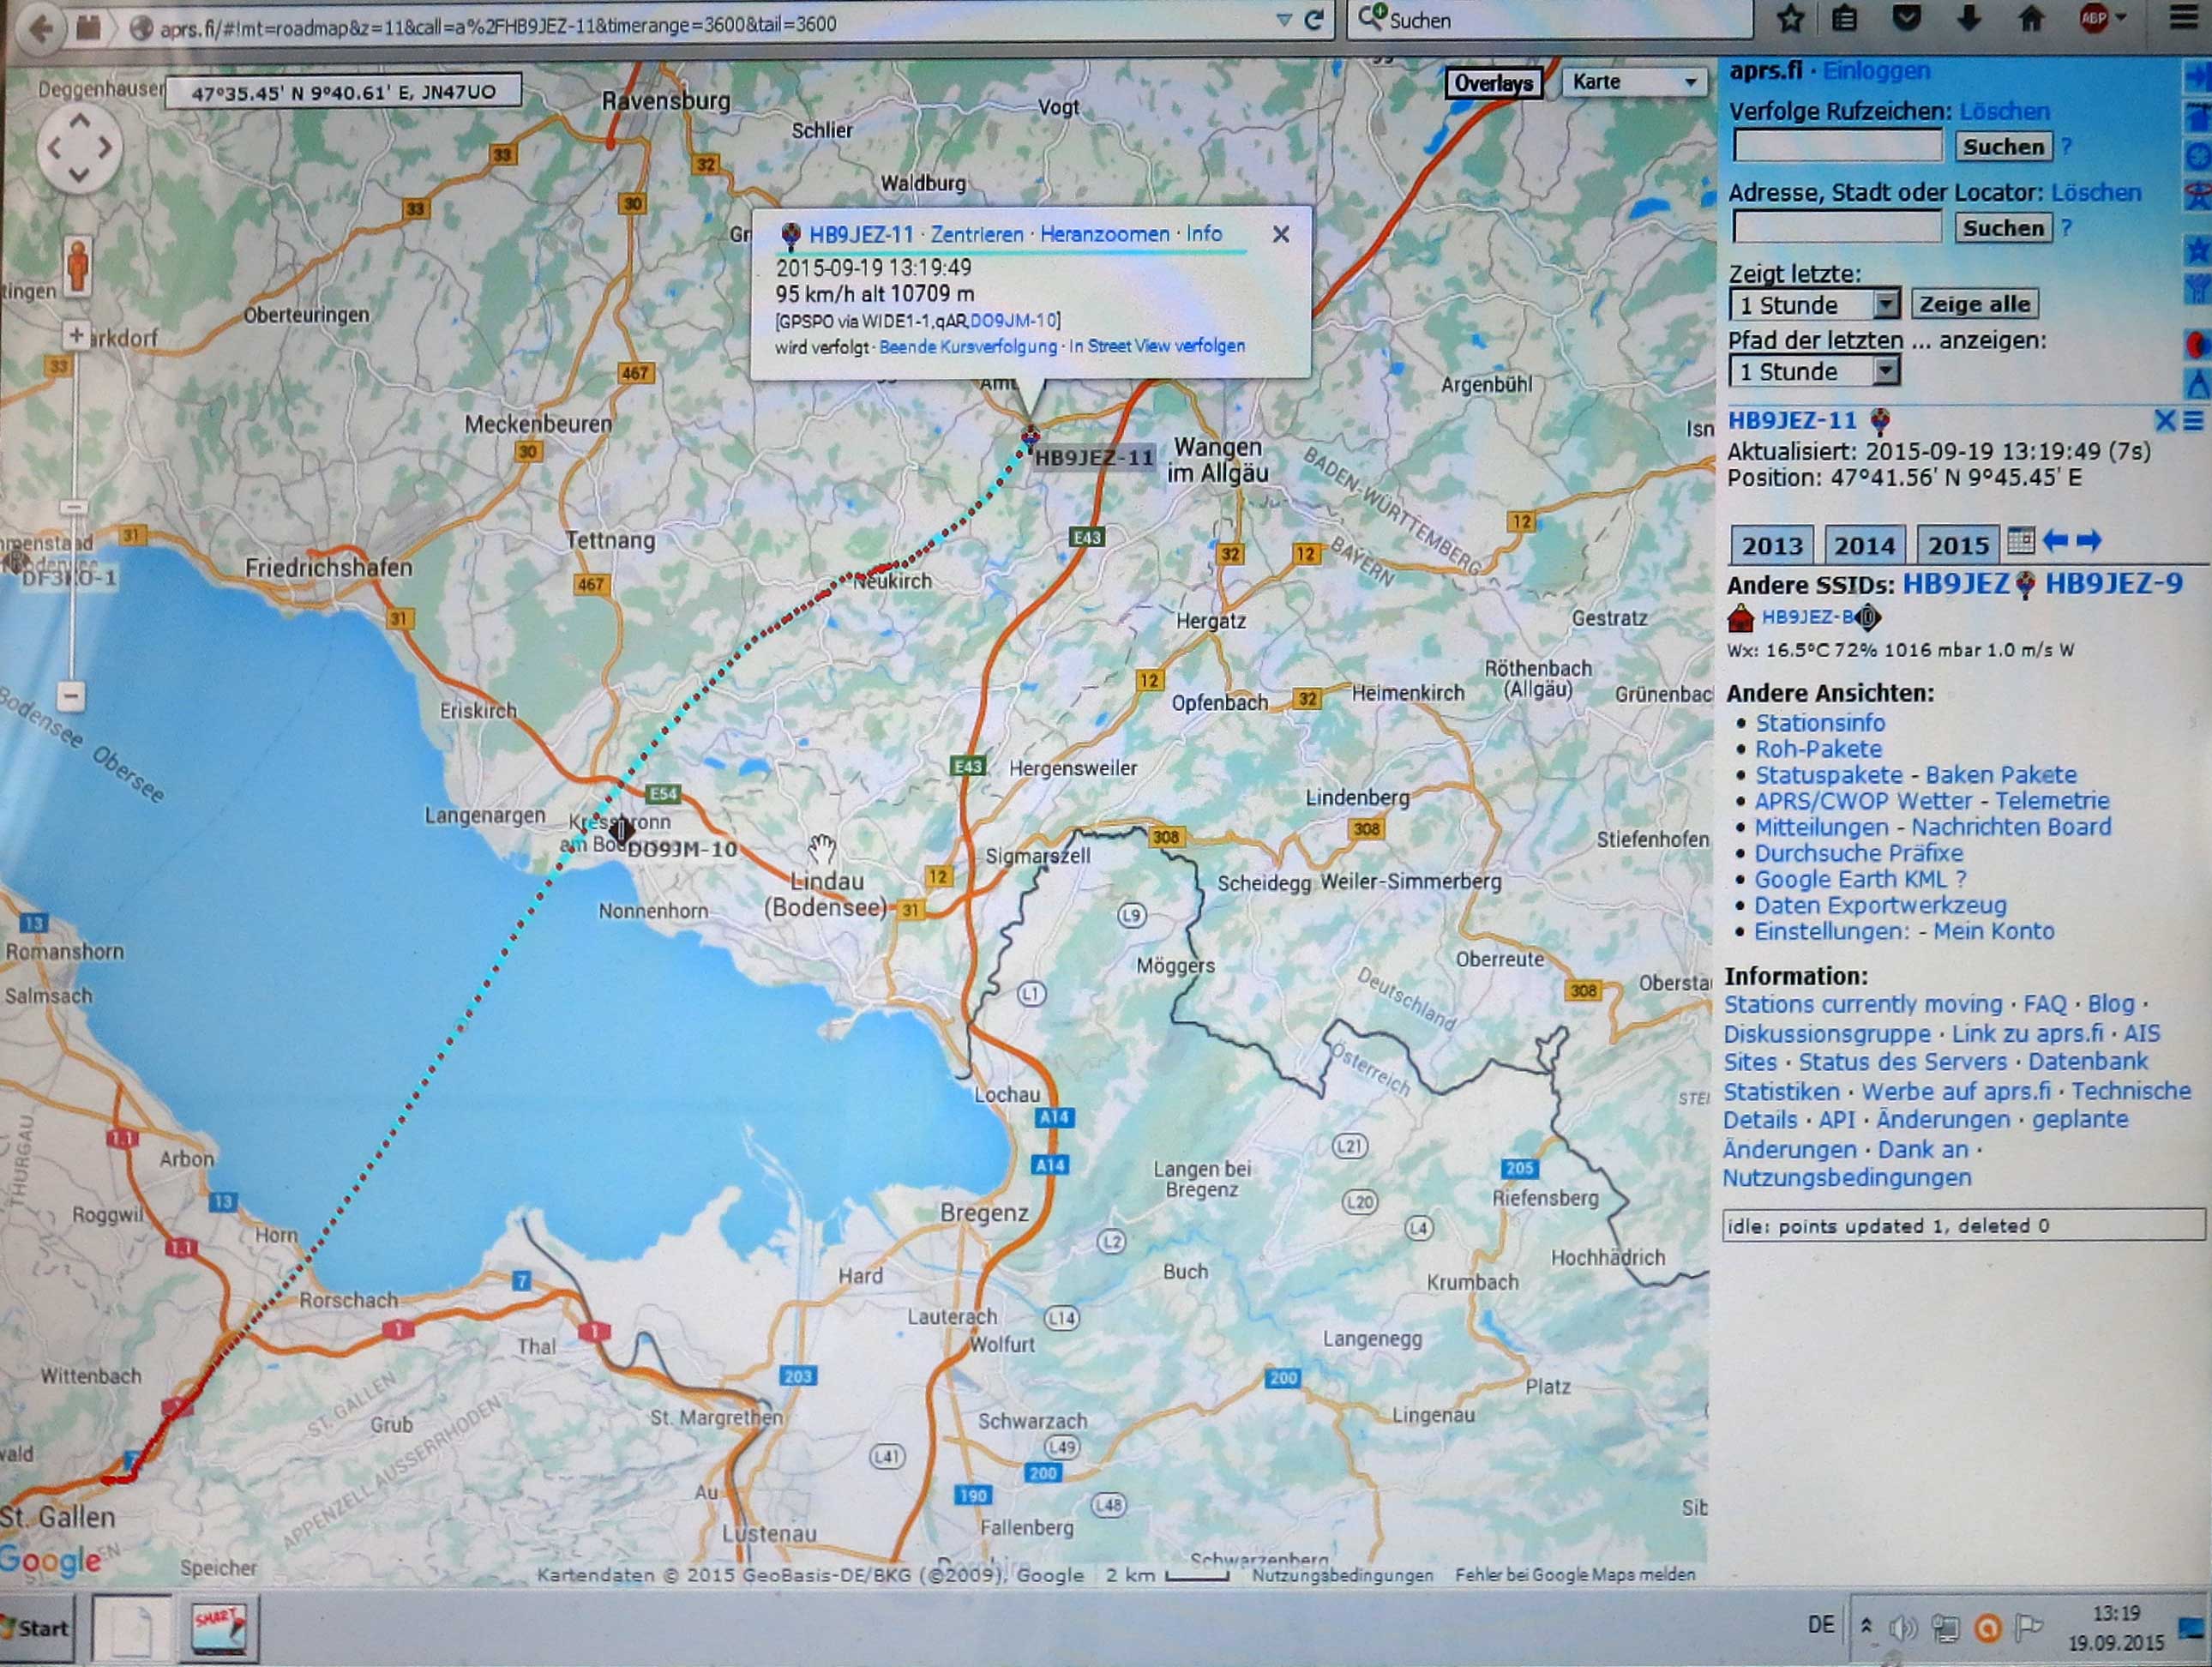The width and height of the screenshot is (2212, 1667).
Task: Go back with the browser back arrow
Action: click(40, 29)
